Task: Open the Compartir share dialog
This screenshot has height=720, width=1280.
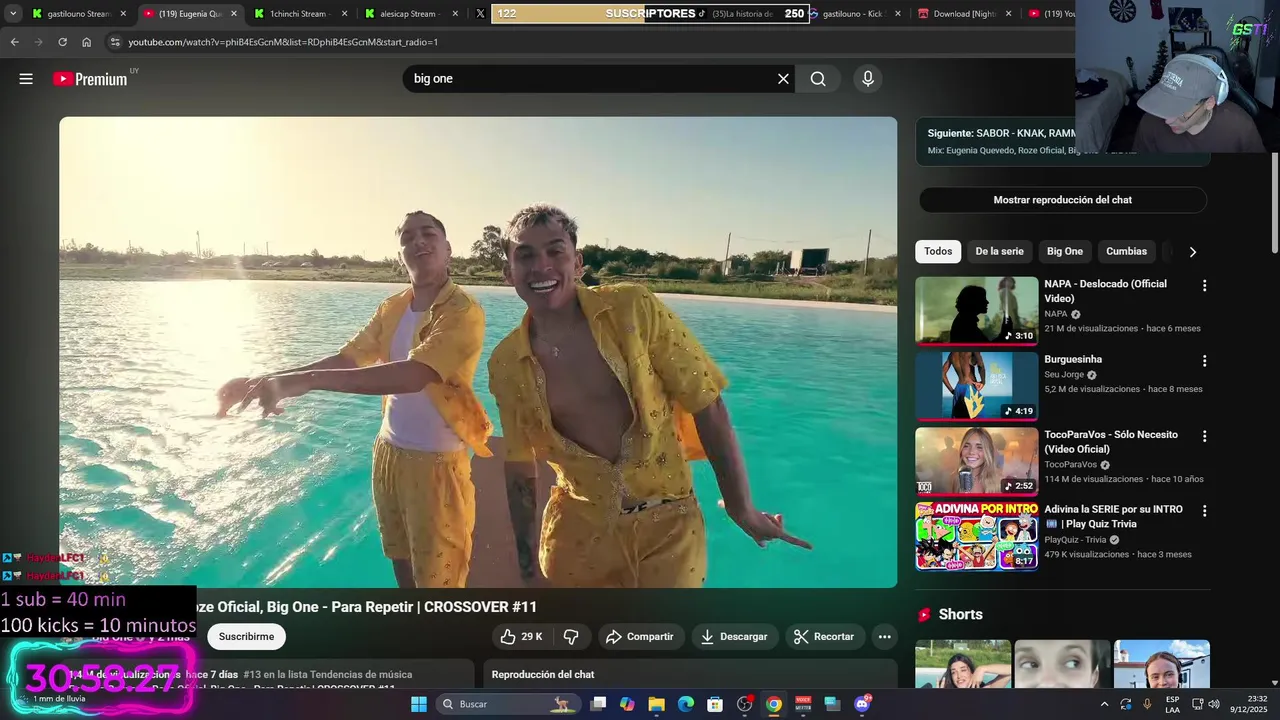Action: [x=641, y=636]
